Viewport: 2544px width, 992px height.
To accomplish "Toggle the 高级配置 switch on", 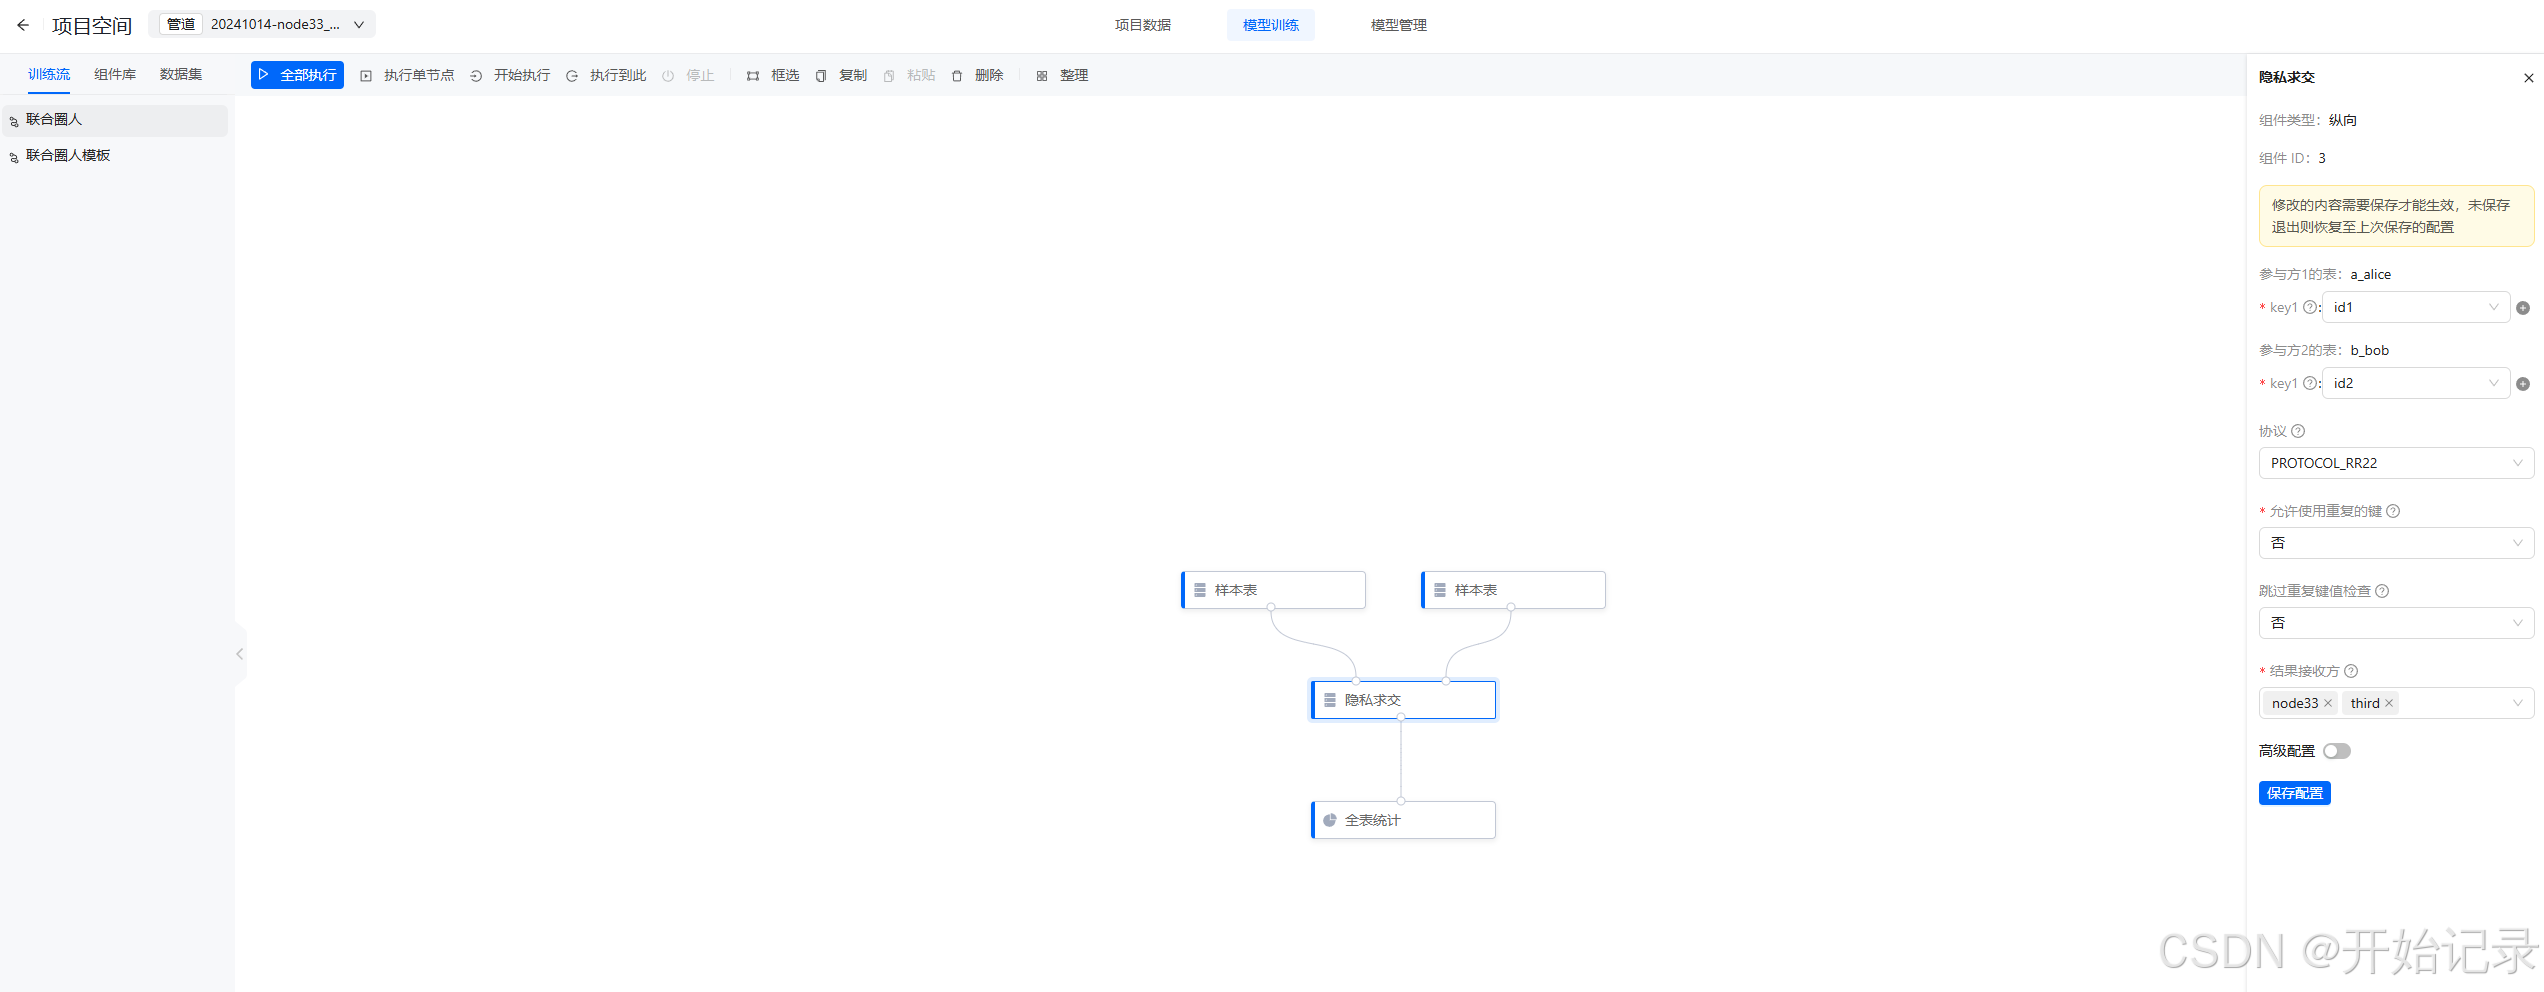I will 2337,750.
